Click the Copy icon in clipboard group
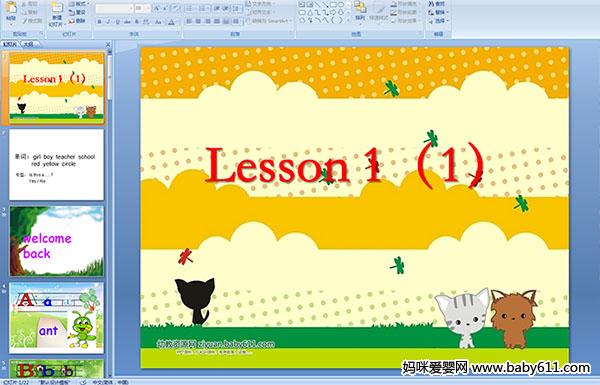600x385 pixels. coord(24,13)
